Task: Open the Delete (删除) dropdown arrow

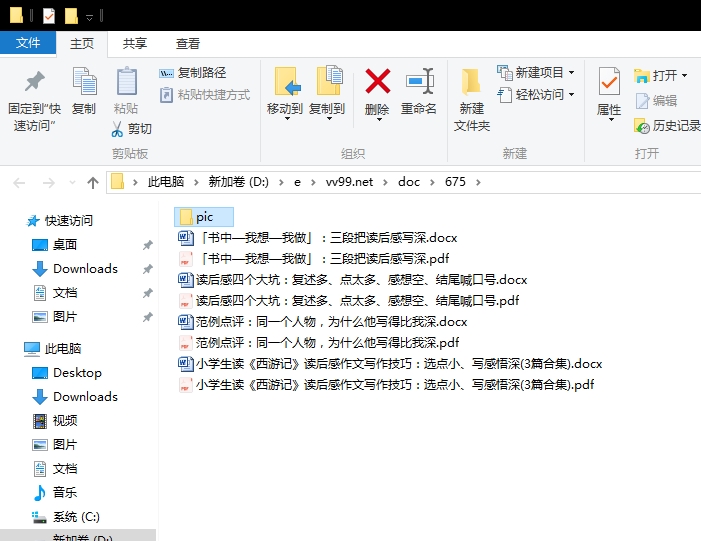Action: [379, 119]
